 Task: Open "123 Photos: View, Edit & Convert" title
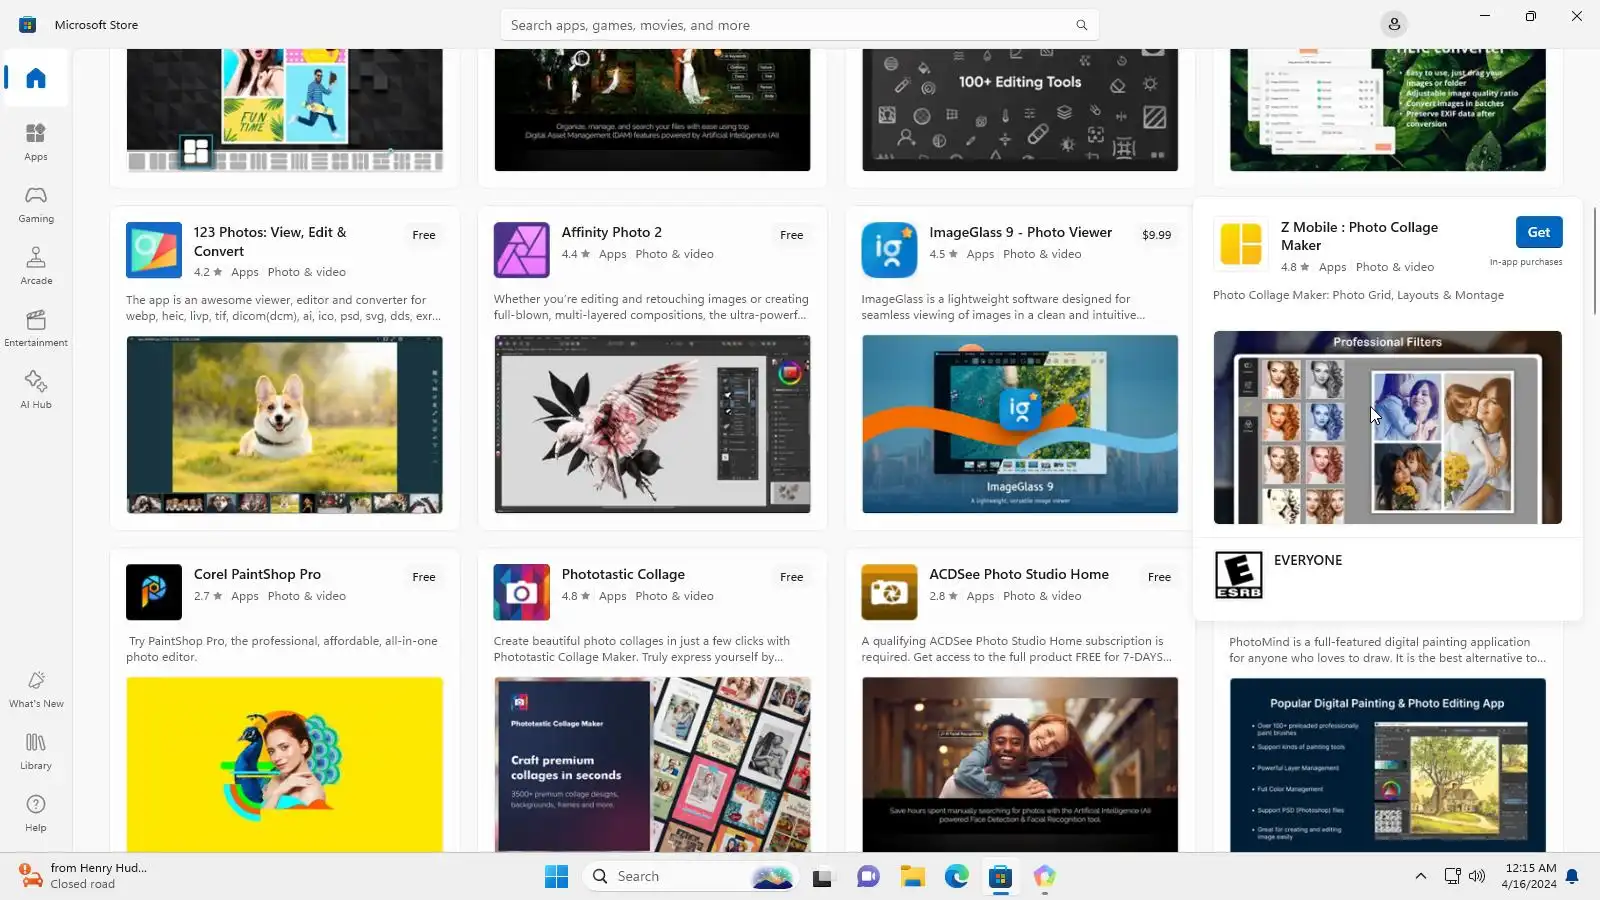[x=270, y=242]
